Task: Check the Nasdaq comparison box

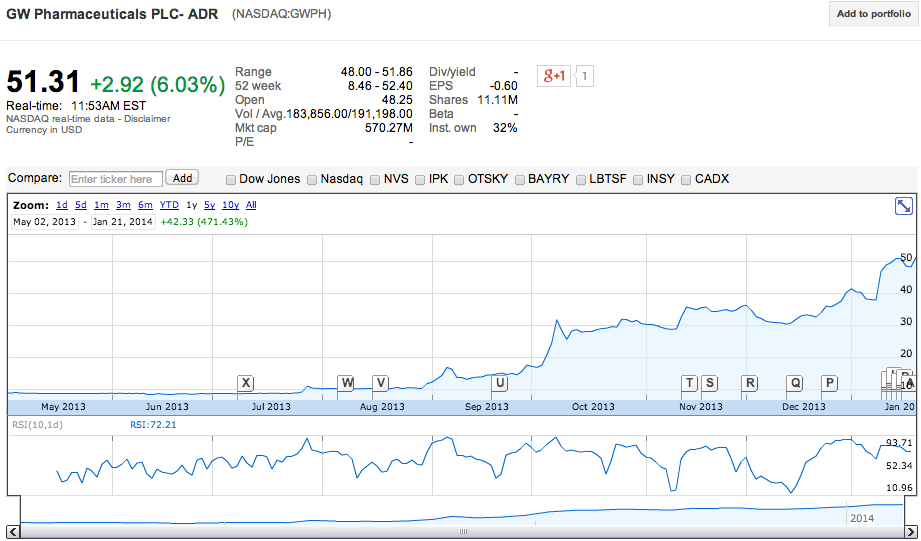Action: click(312, 180)
